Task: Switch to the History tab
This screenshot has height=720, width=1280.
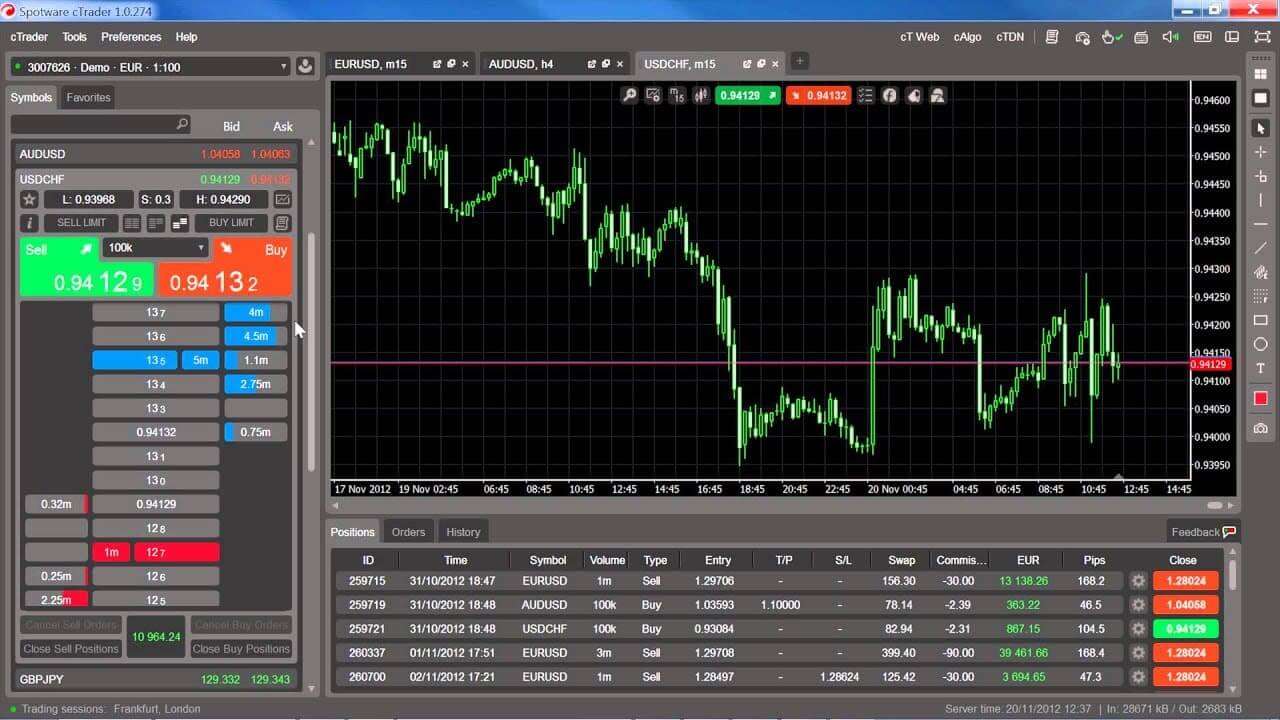Action: point(462,531)
